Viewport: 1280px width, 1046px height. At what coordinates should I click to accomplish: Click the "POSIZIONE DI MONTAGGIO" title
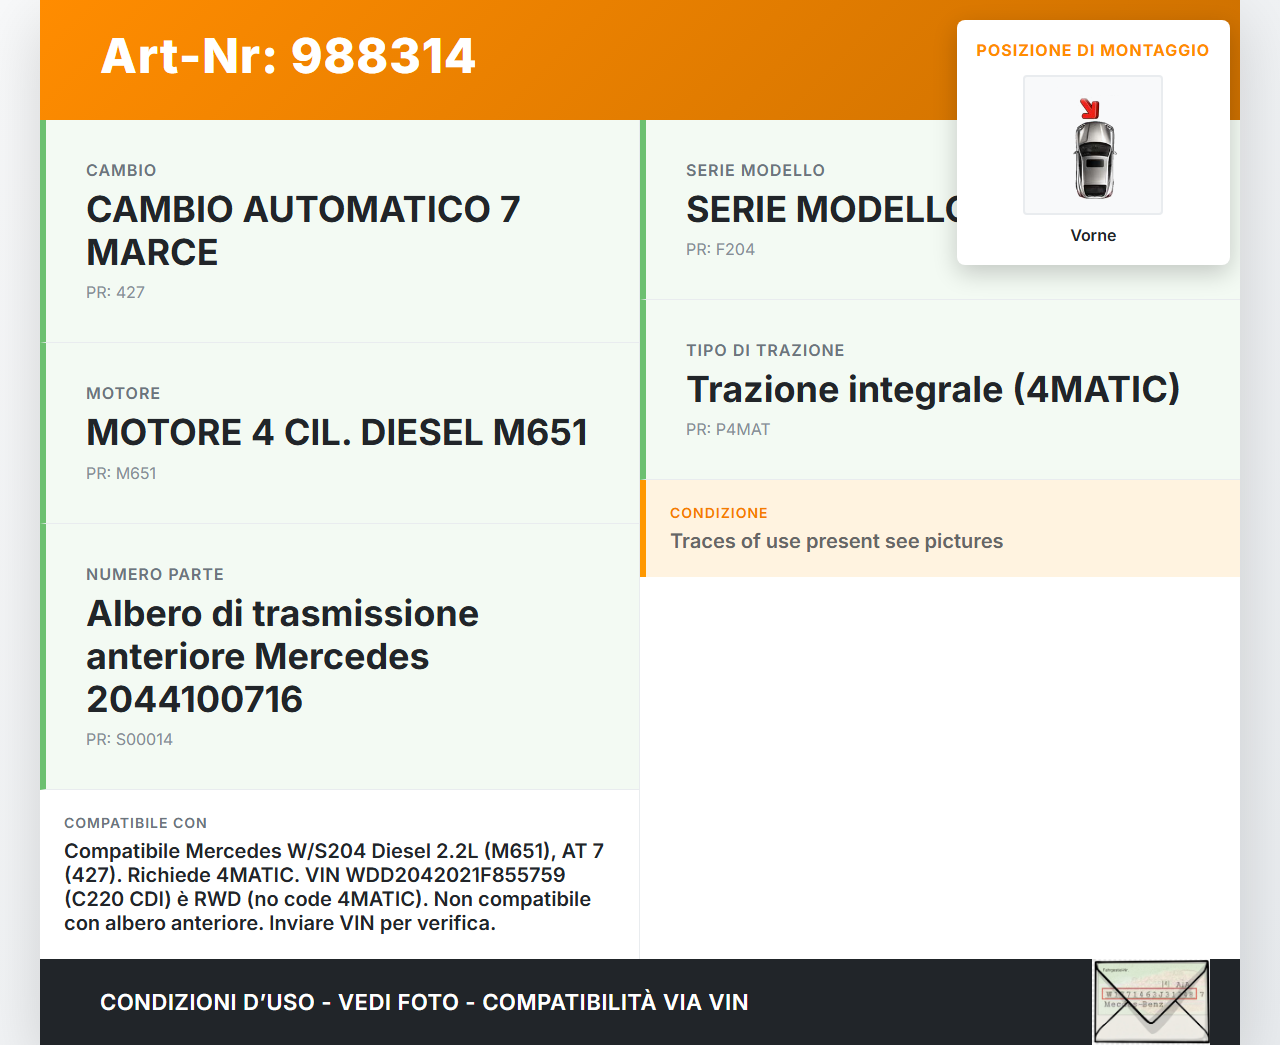click(1093, 50)
